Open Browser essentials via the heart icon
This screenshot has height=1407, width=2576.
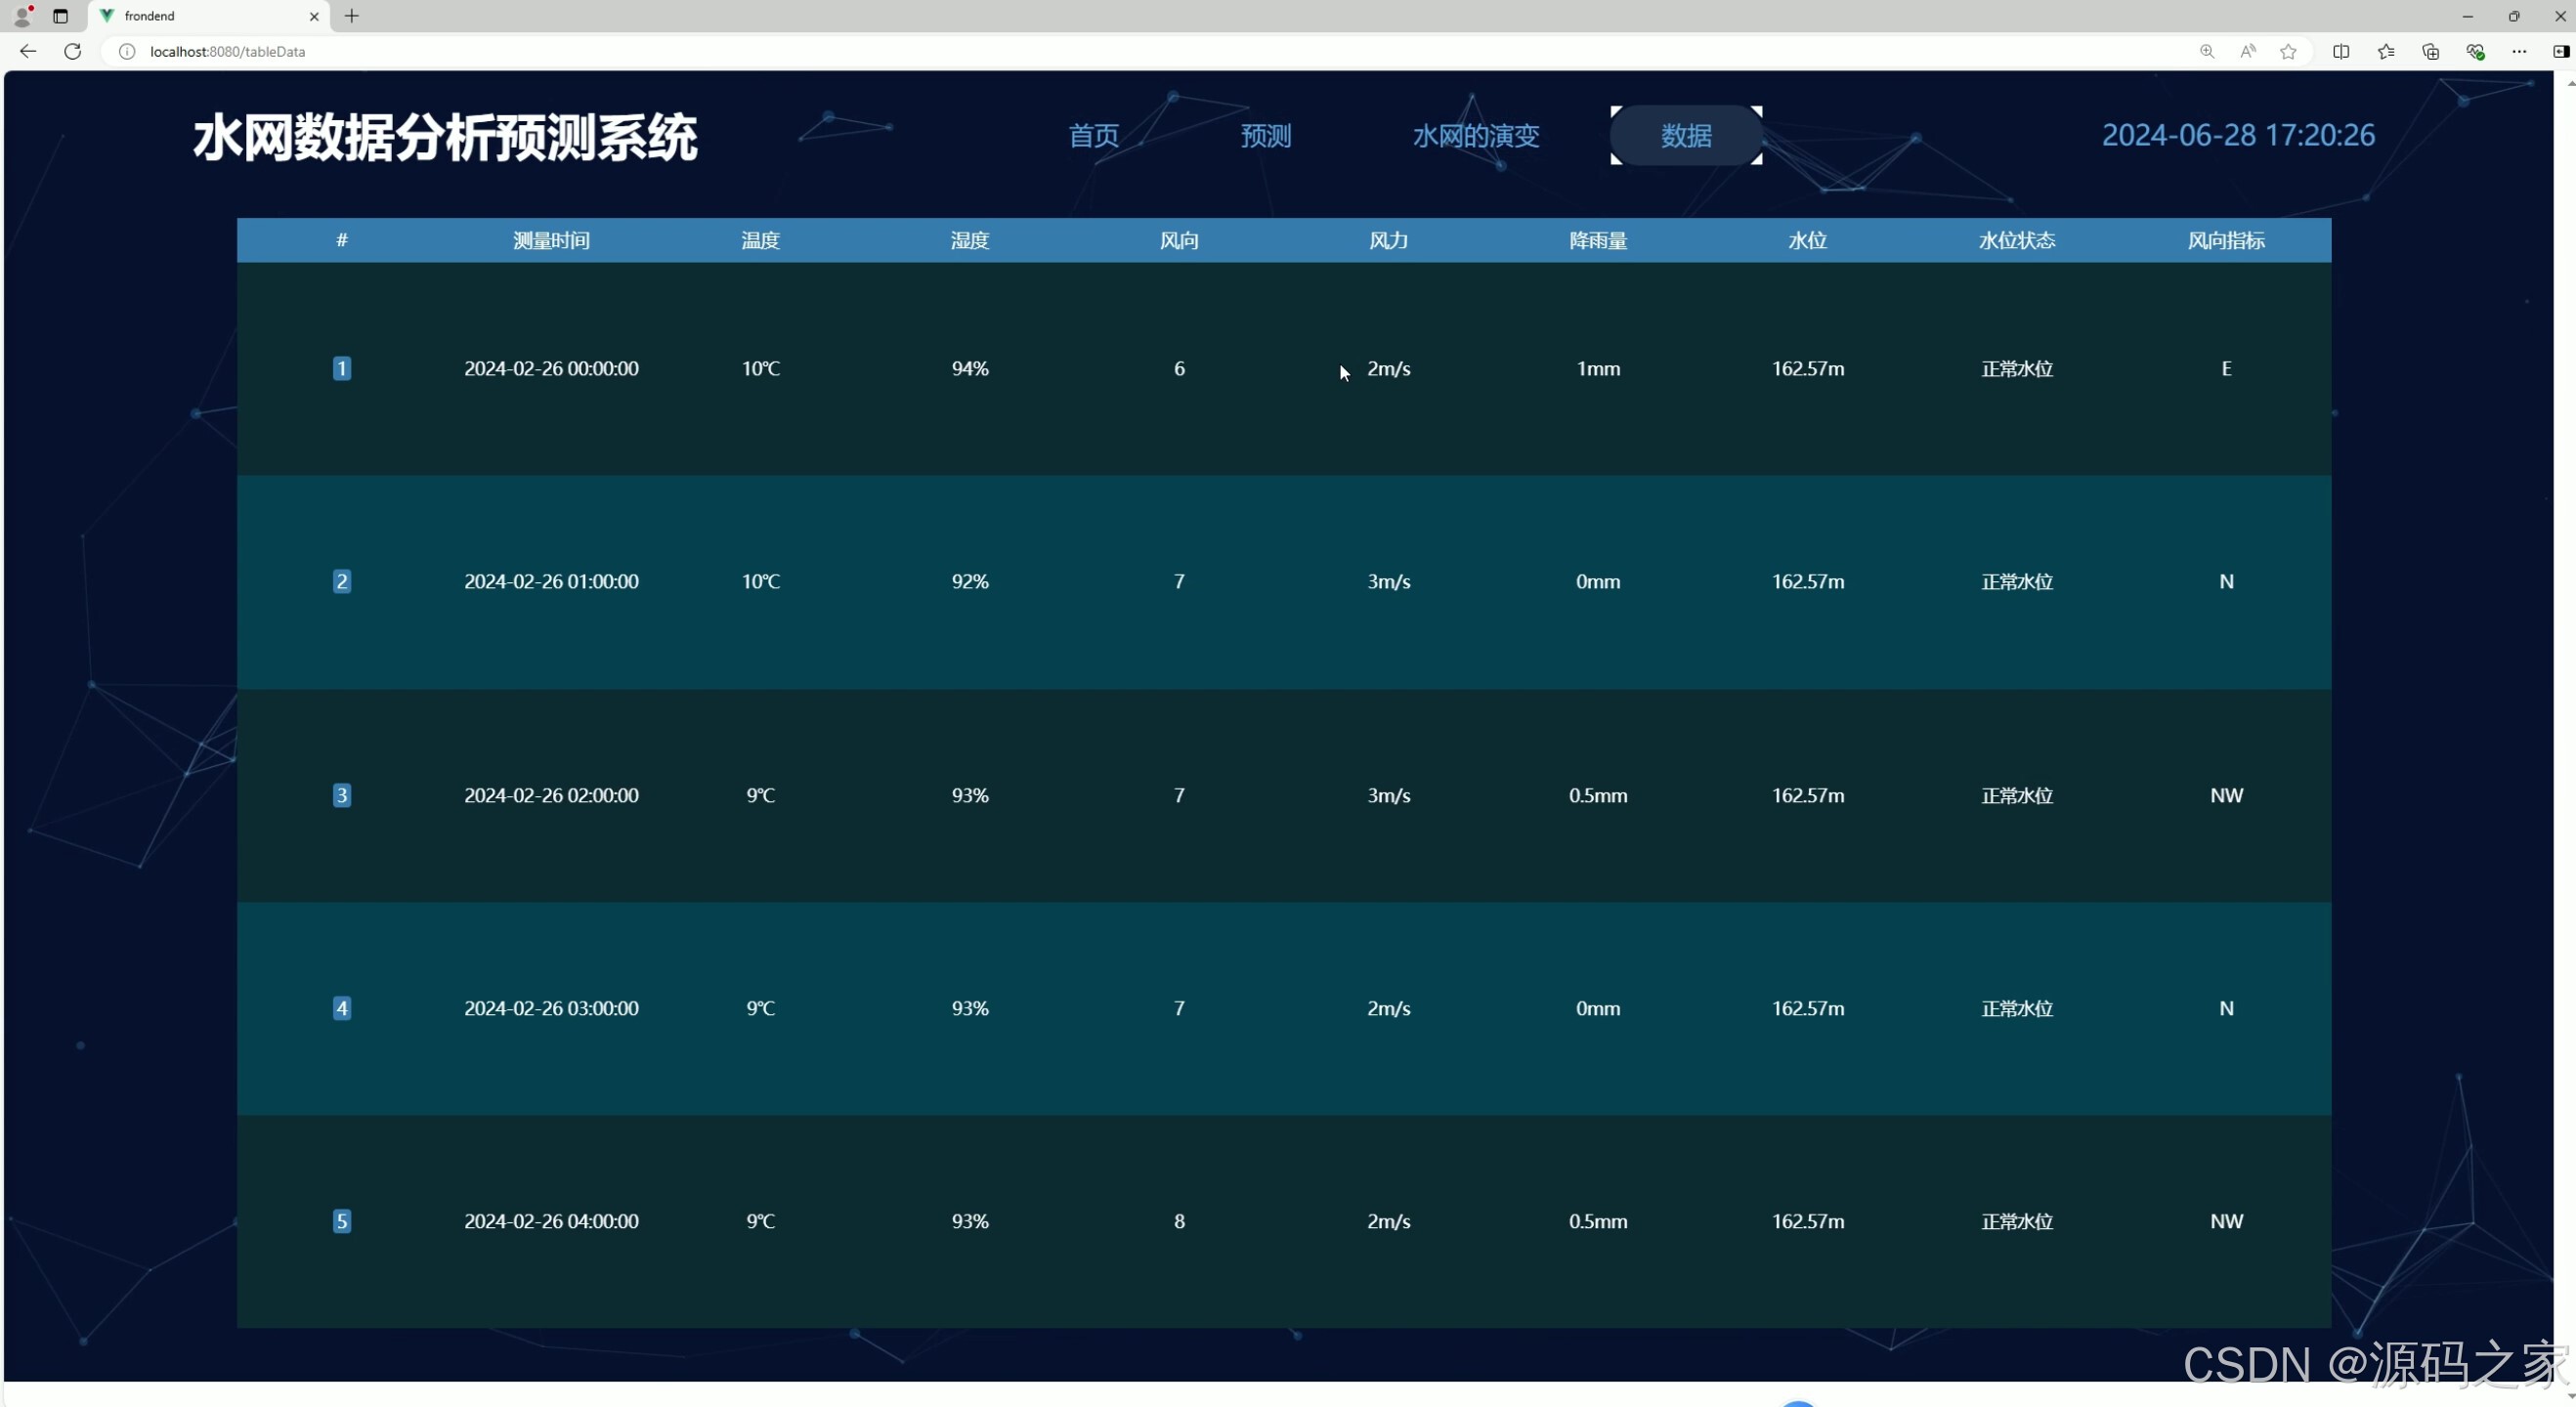click(x=2477, y=51)
